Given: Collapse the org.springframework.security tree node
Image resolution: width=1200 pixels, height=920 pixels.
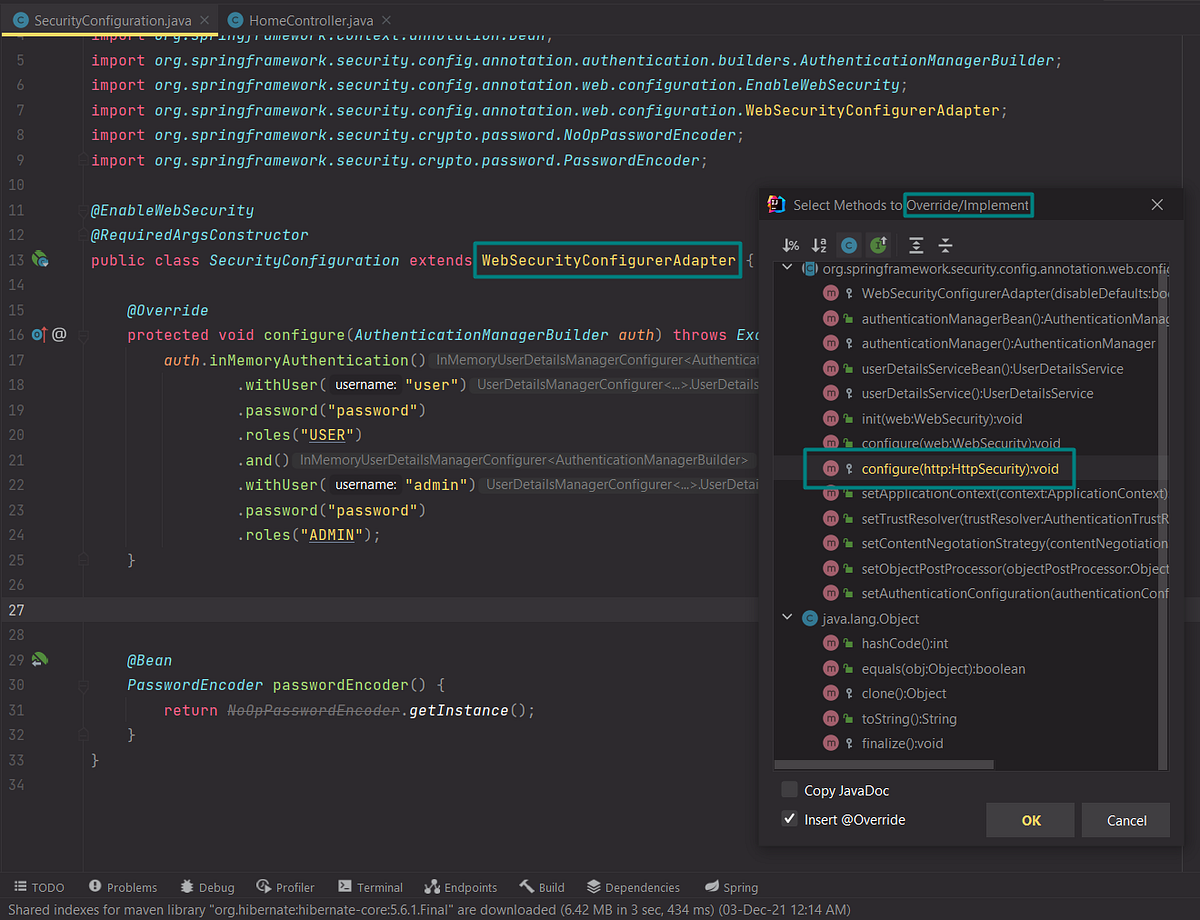Looking at the screenshot, I should pyautogui.click(x=788, y=268).
